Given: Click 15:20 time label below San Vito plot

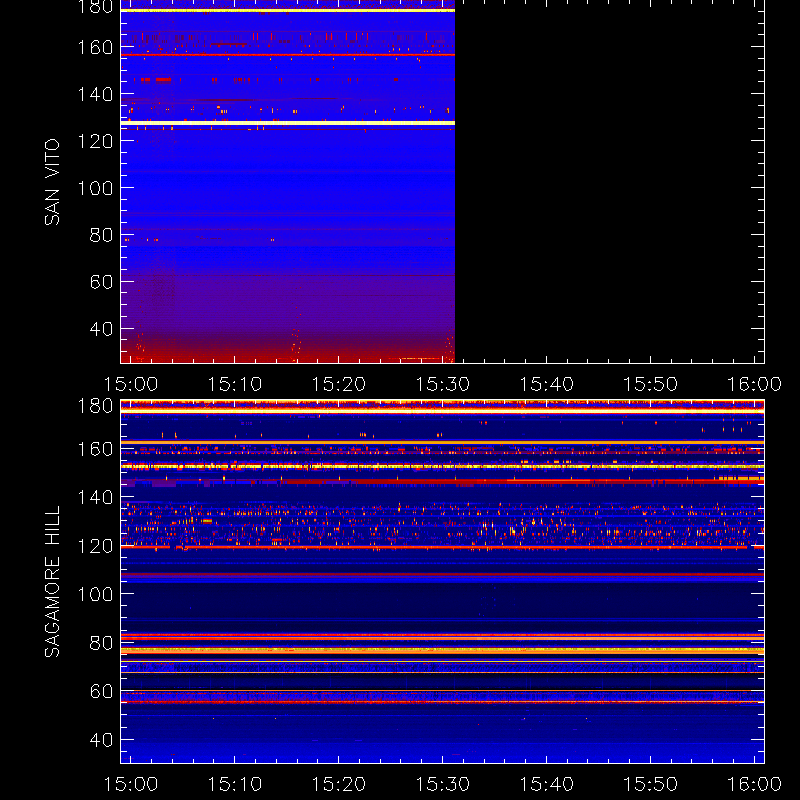Looking at the screenshot, I should pyautogui.click(x=339, y=384).
